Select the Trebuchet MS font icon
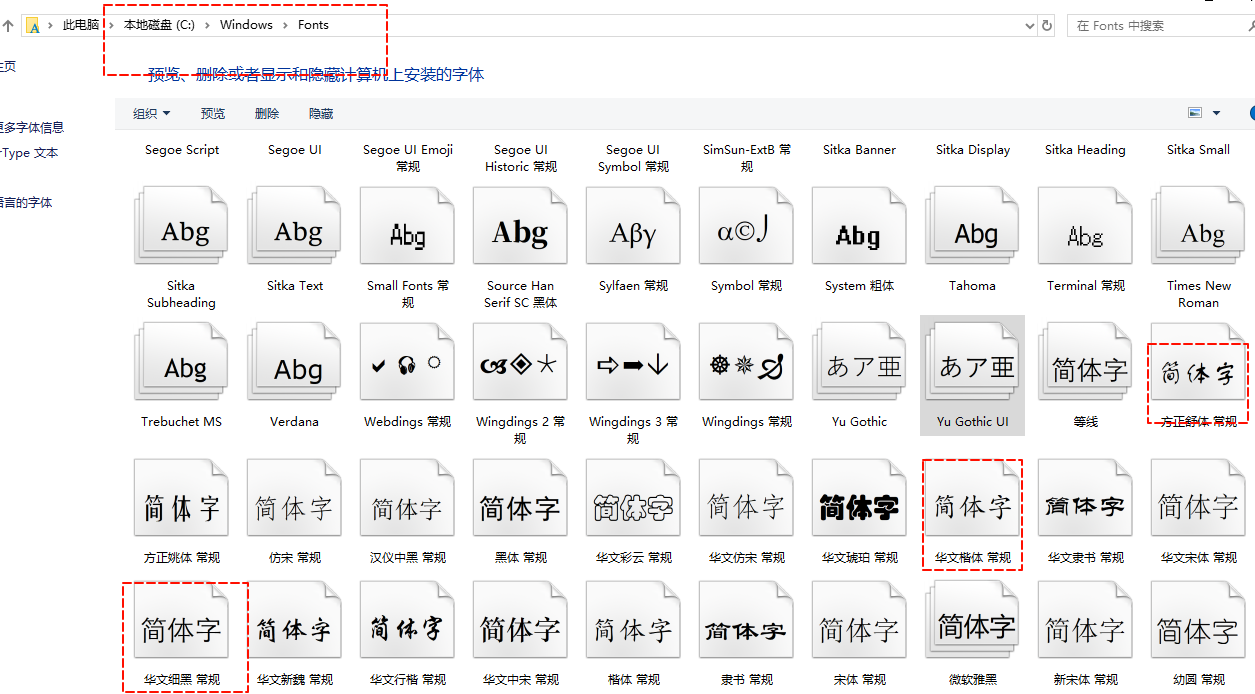1255x694 pixels. click(x=181, y=362)
